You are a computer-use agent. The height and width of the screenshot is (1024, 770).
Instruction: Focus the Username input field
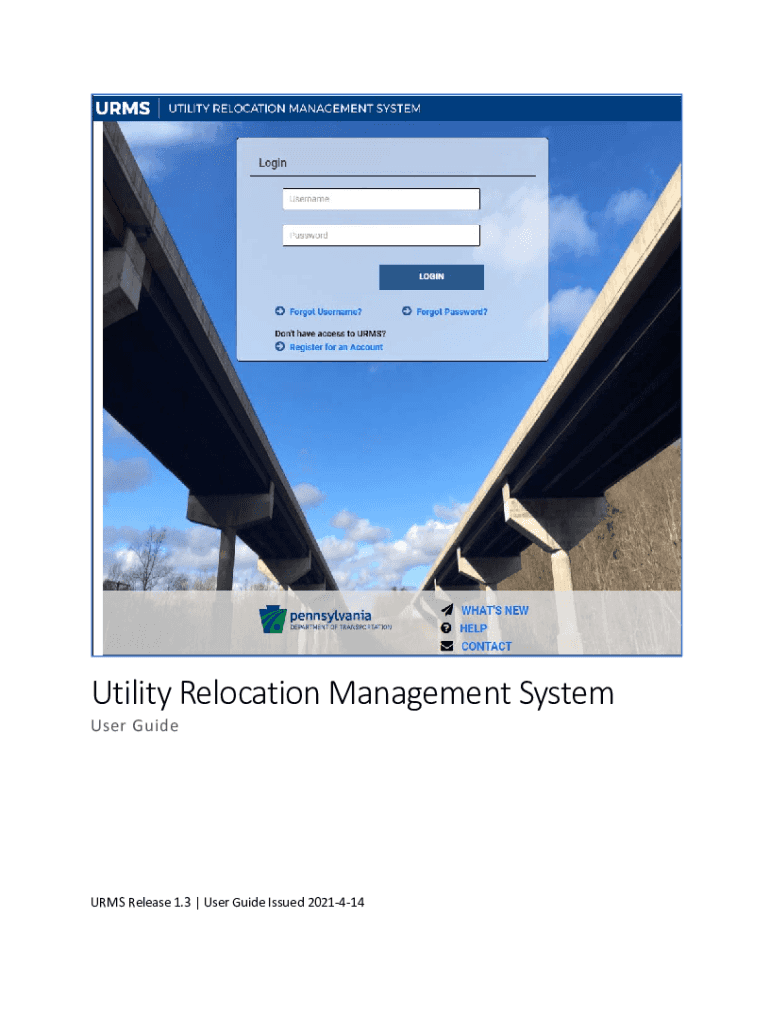tap(381, 199)
